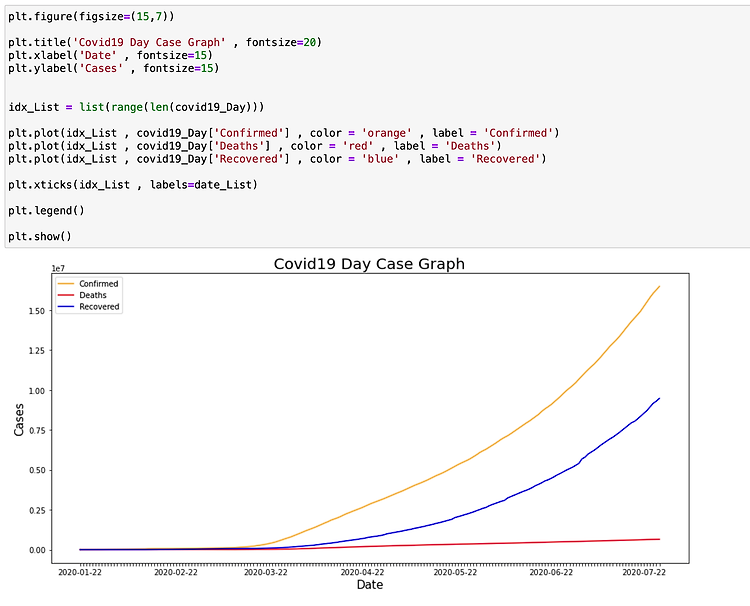Screen dimensions: 750x606
Task: Click the x-axis tick label 2020-03-22
Action: (265, 573)
